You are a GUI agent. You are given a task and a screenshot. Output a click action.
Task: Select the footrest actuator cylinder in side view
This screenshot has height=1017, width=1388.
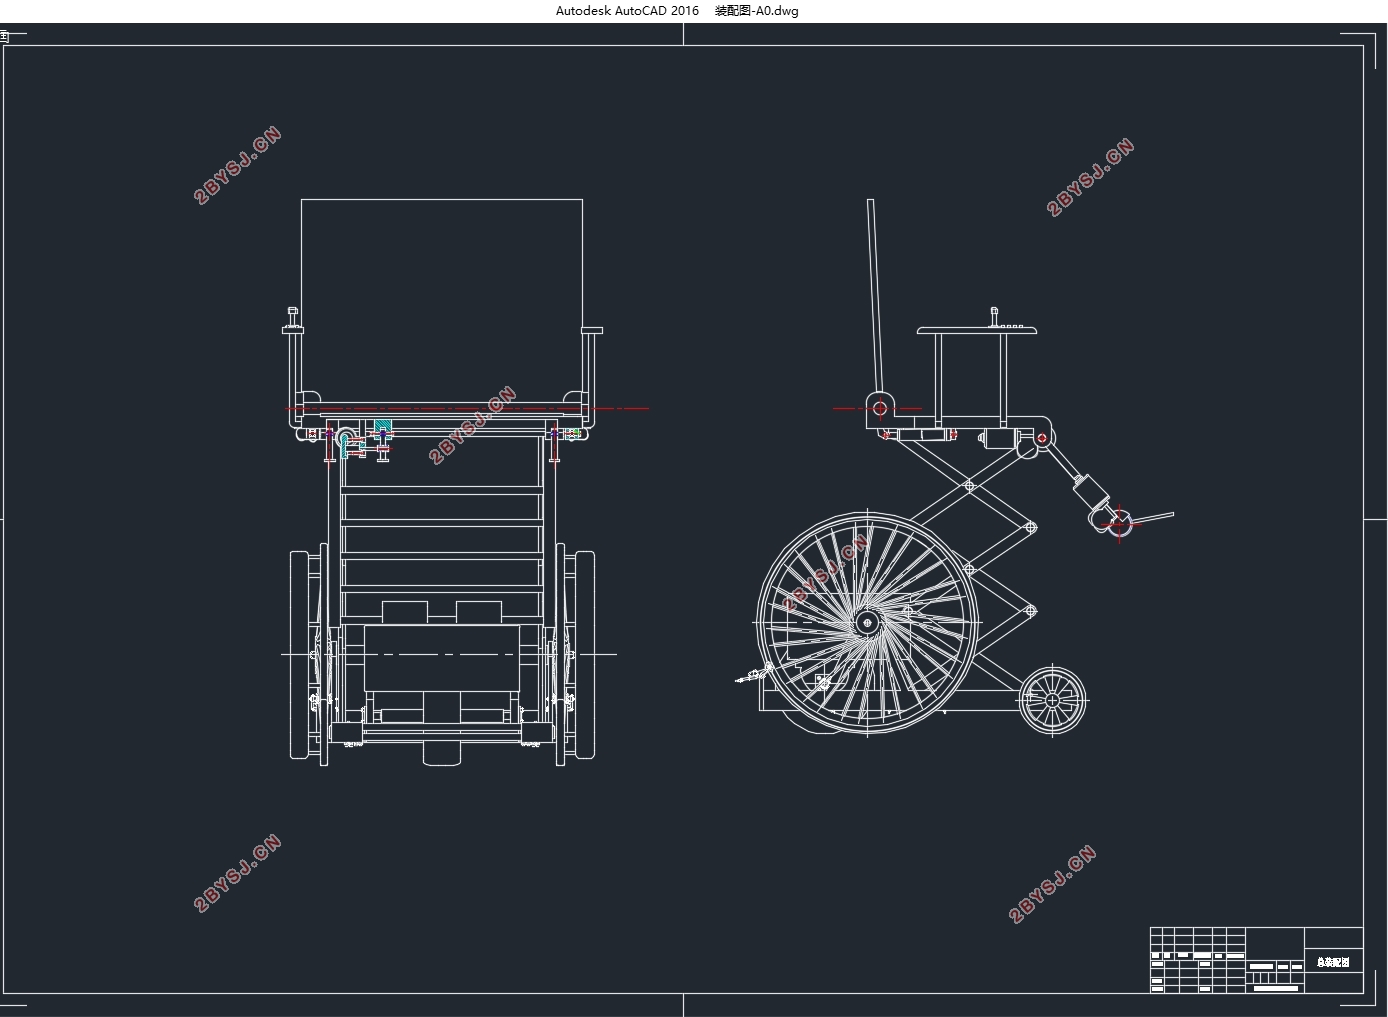coord(1089,492)
